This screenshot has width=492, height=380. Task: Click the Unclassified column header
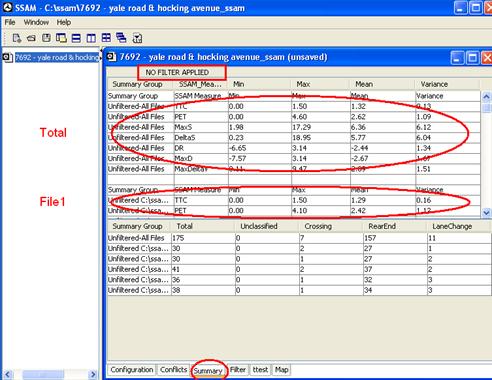point(267,226)
